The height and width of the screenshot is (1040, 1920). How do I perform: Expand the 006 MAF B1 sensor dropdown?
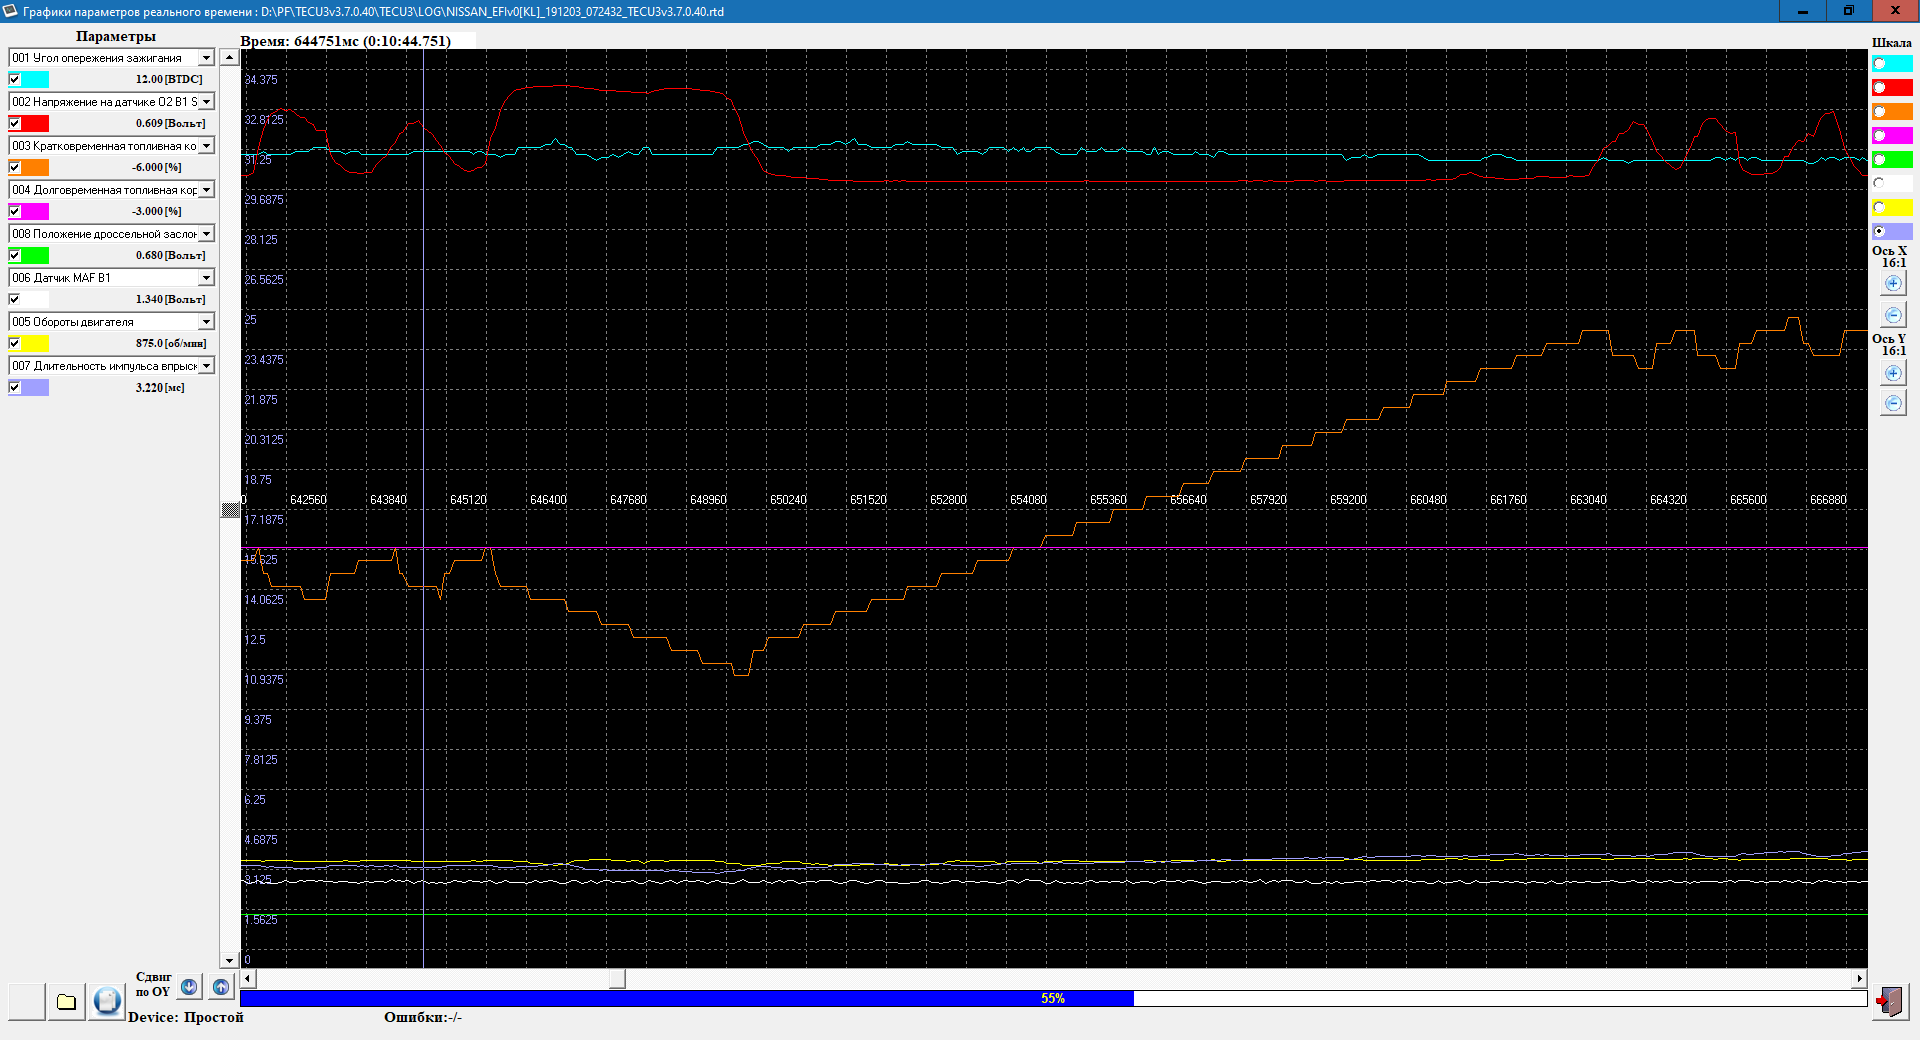(x=206, y=278)
